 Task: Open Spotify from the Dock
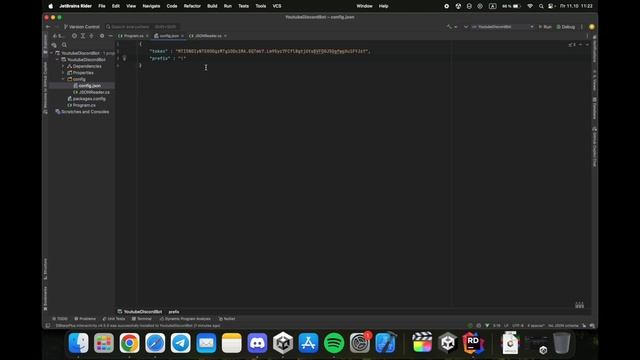(334, 343)
